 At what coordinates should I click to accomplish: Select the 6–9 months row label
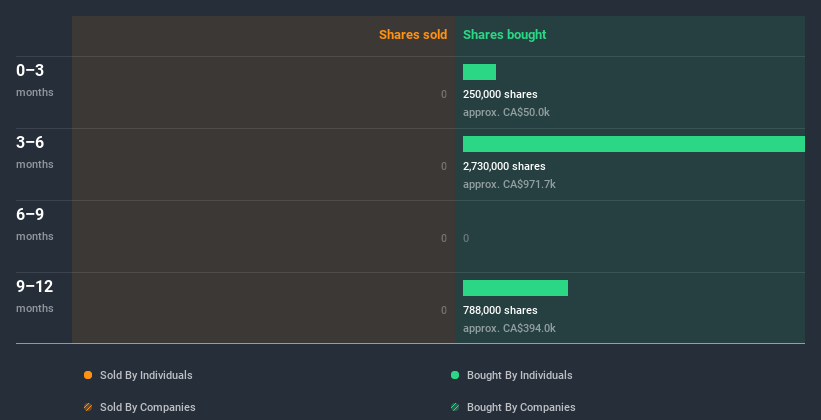35,224
